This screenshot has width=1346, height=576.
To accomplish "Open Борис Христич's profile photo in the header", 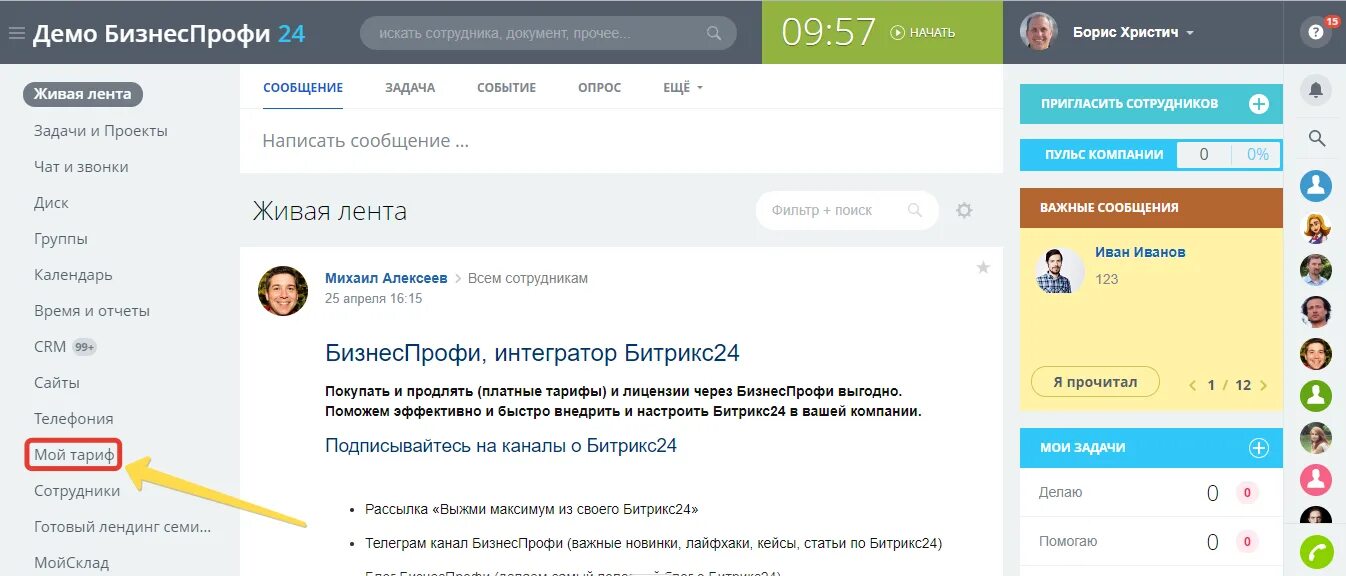I will (1039, 32).
